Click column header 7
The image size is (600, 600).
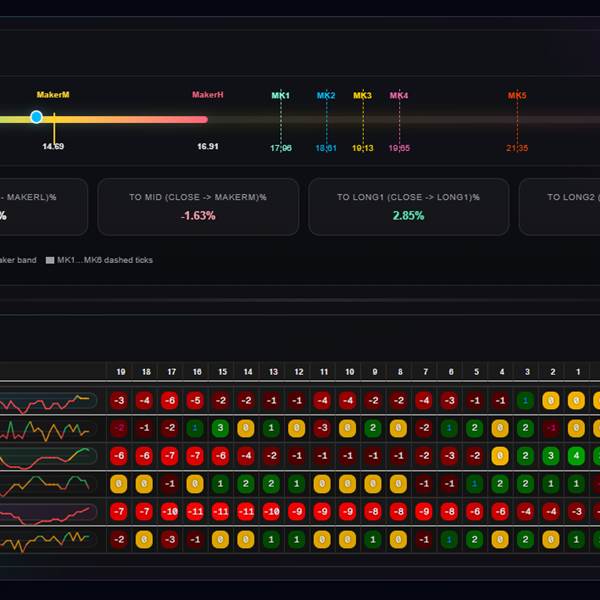(426, 372)
